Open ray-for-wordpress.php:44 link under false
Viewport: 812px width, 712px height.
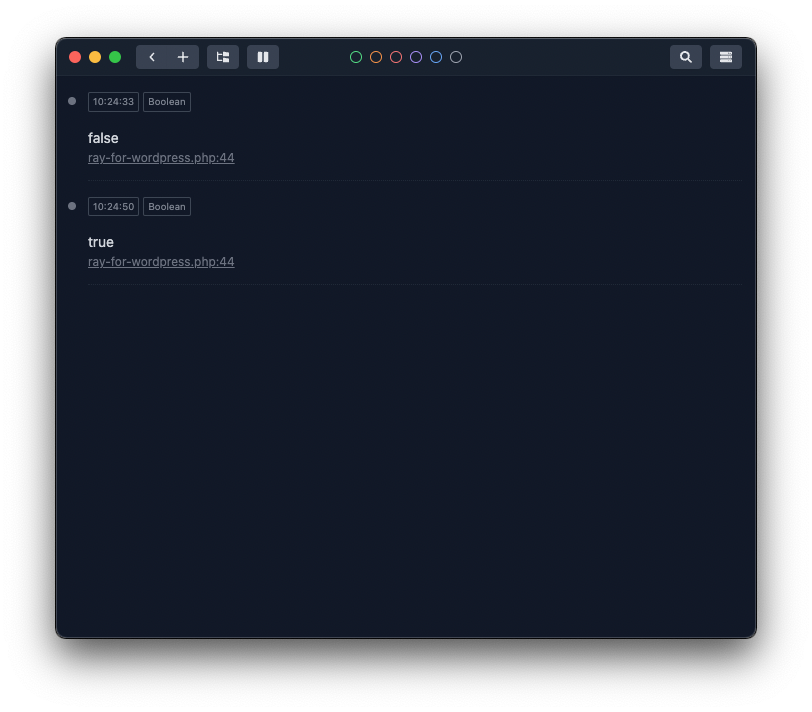(x=161, y=158)
